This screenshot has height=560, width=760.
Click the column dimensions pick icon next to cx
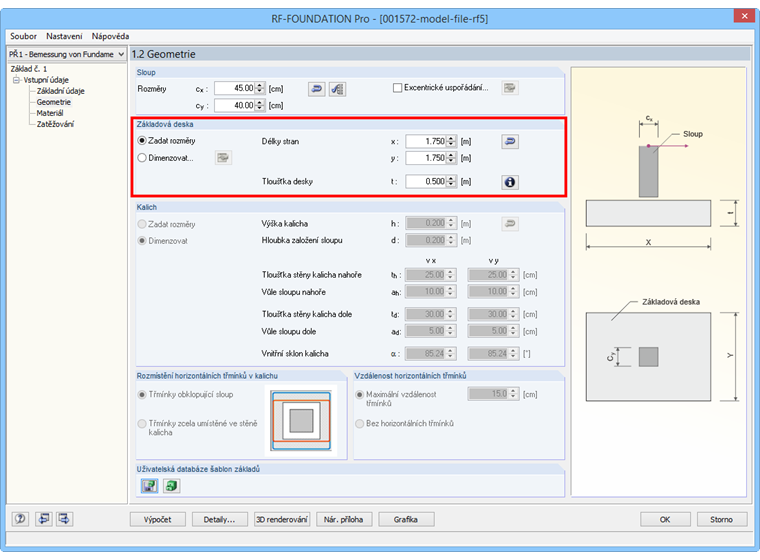(x=317, y=89)
